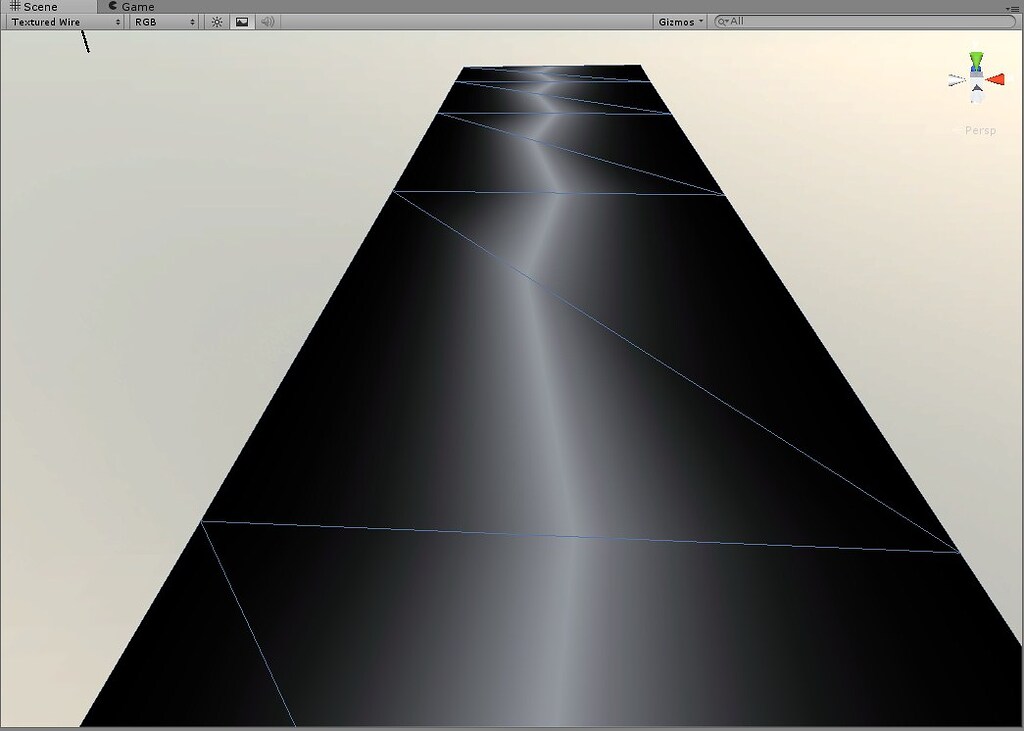
Task: Click inside the All search field
Action: point(790,20)
